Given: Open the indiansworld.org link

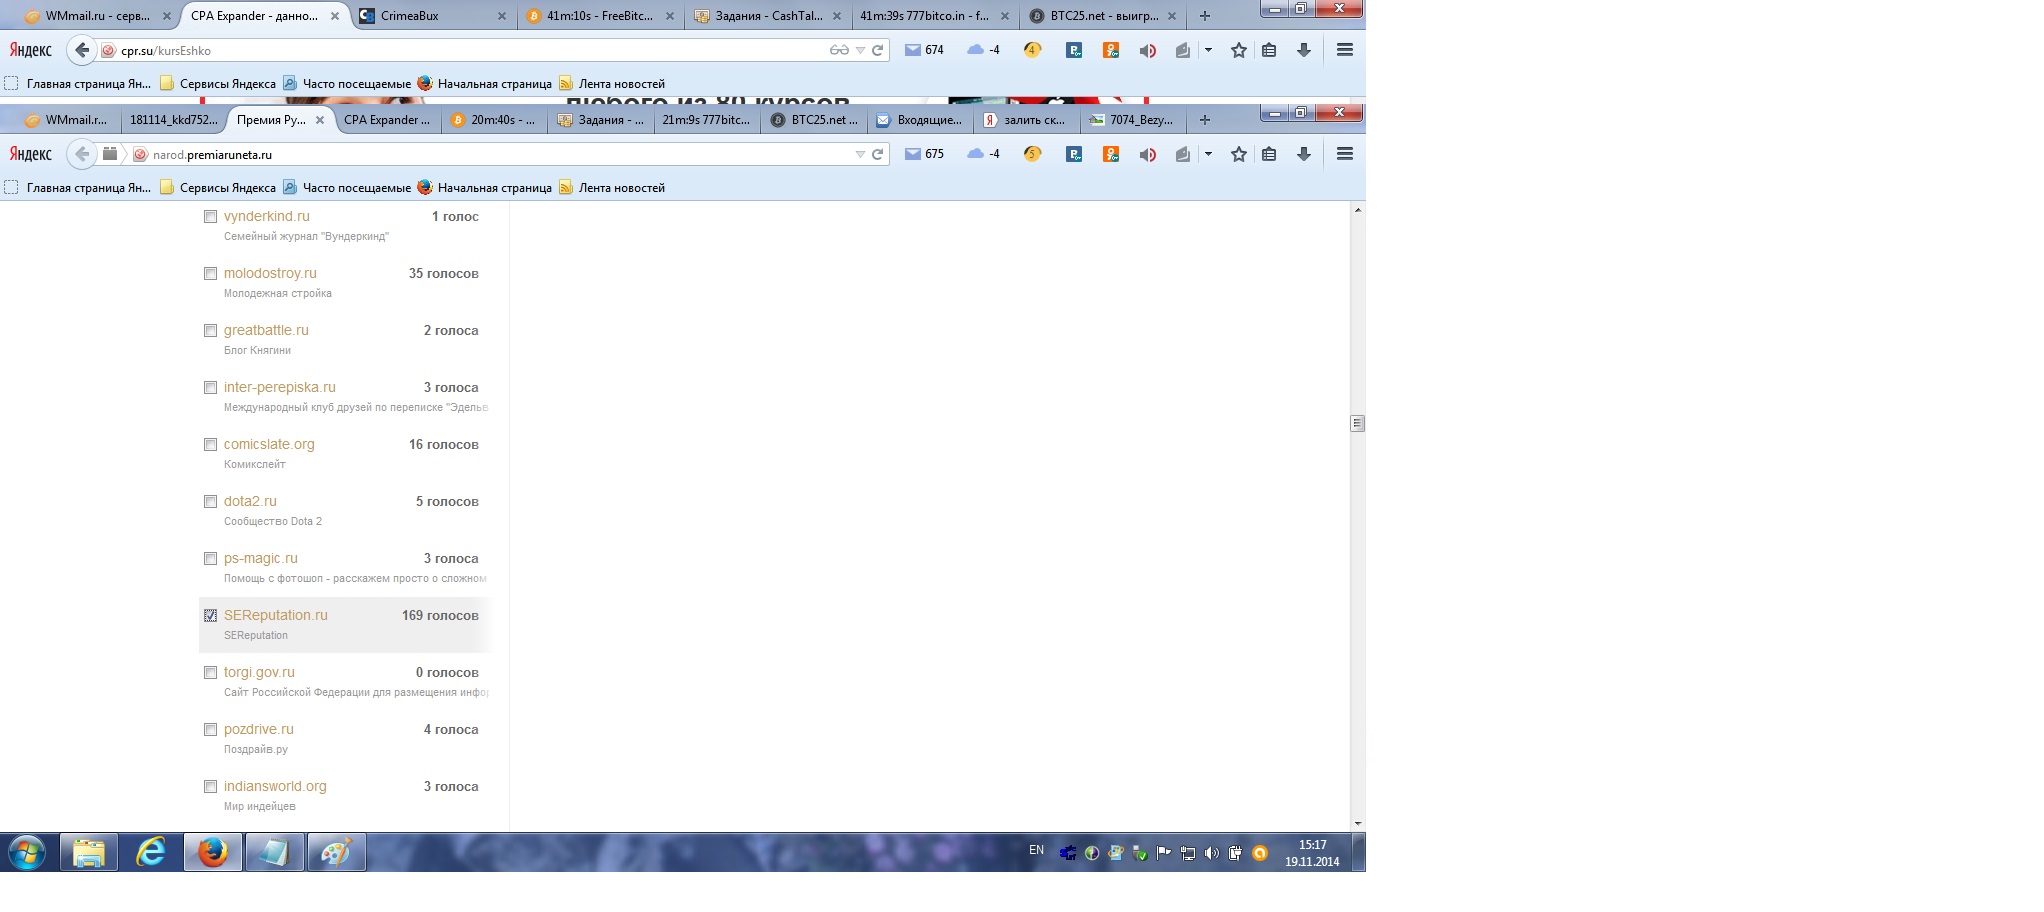Looking at the screenshot, I should pos(275,786).
